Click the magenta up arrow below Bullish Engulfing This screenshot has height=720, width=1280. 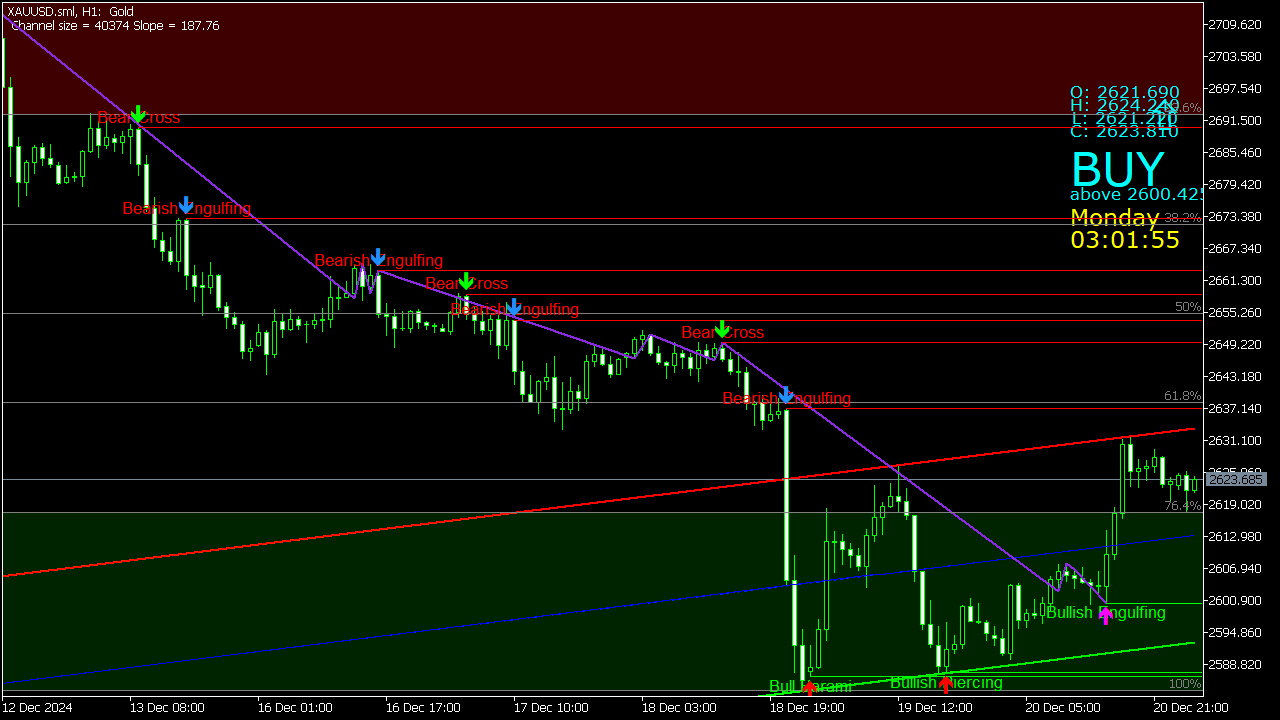tap(1105, 615)
